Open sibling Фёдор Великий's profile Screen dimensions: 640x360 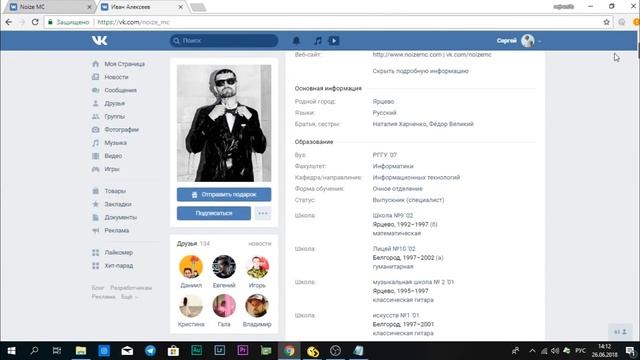click(x=451, y=124)
